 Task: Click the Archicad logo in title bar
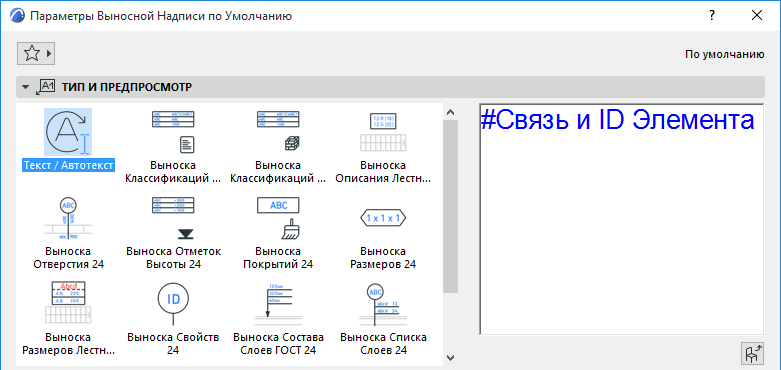tap(16, 16)
